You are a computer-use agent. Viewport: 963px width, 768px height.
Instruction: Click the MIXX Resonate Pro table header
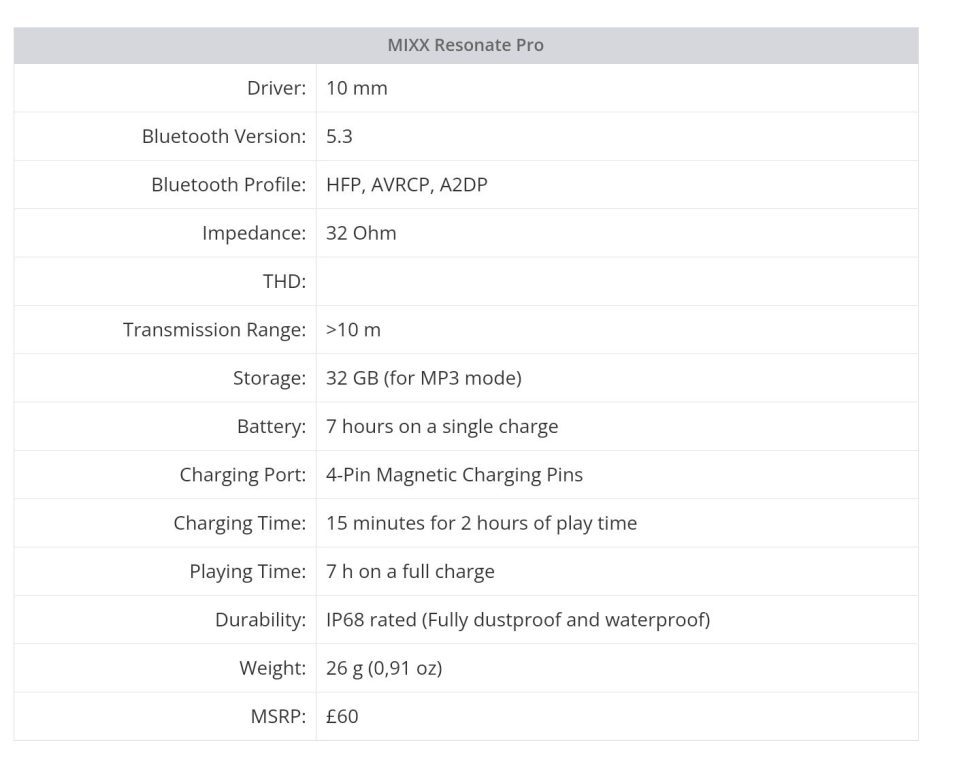click(x=465, y=45)
